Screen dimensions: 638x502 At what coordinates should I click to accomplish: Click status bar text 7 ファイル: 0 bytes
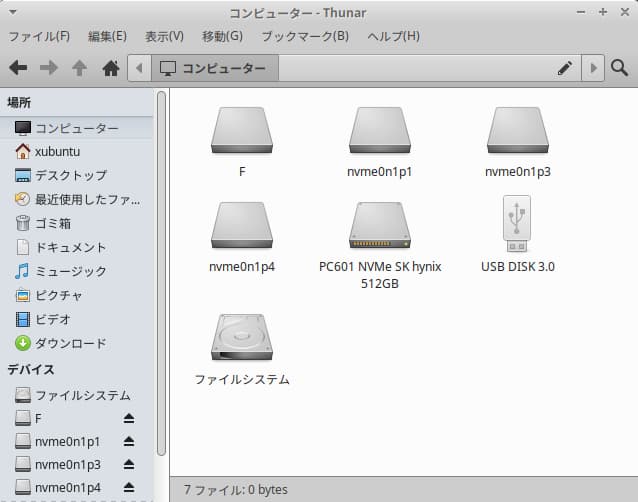(x=235, y=489)
